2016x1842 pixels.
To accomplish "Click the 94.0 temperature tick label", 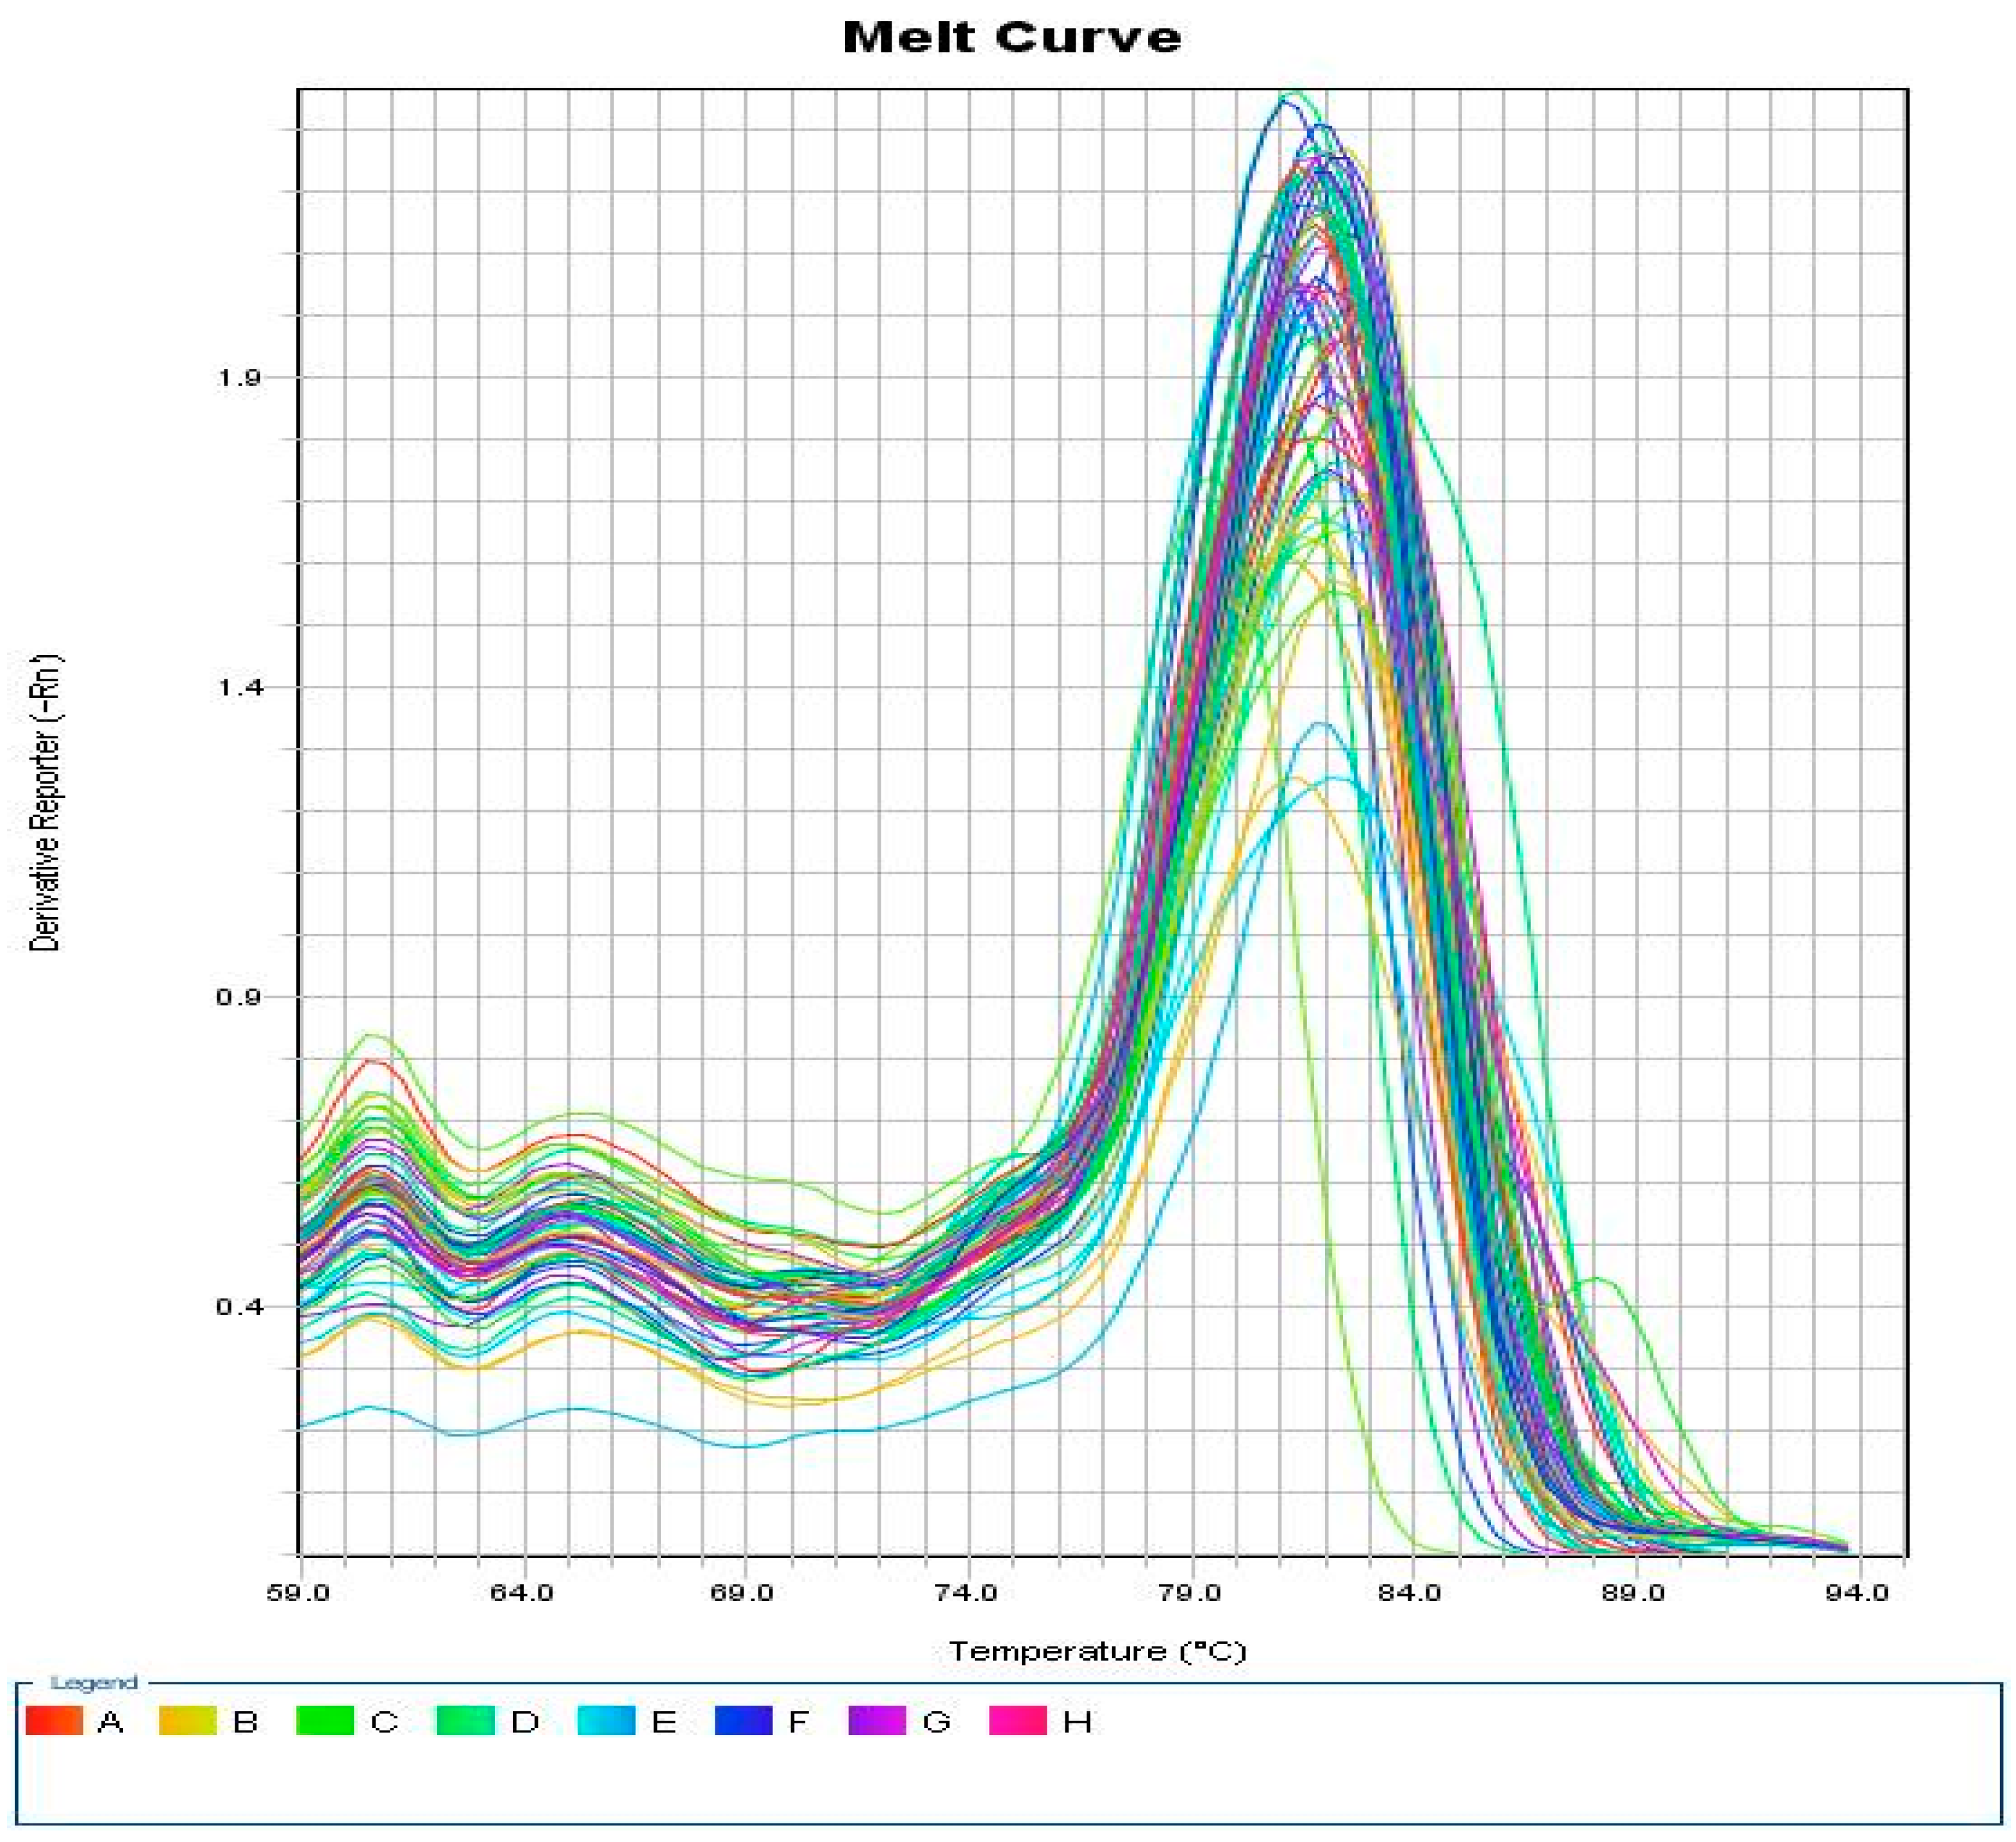I will 1856,1593.
